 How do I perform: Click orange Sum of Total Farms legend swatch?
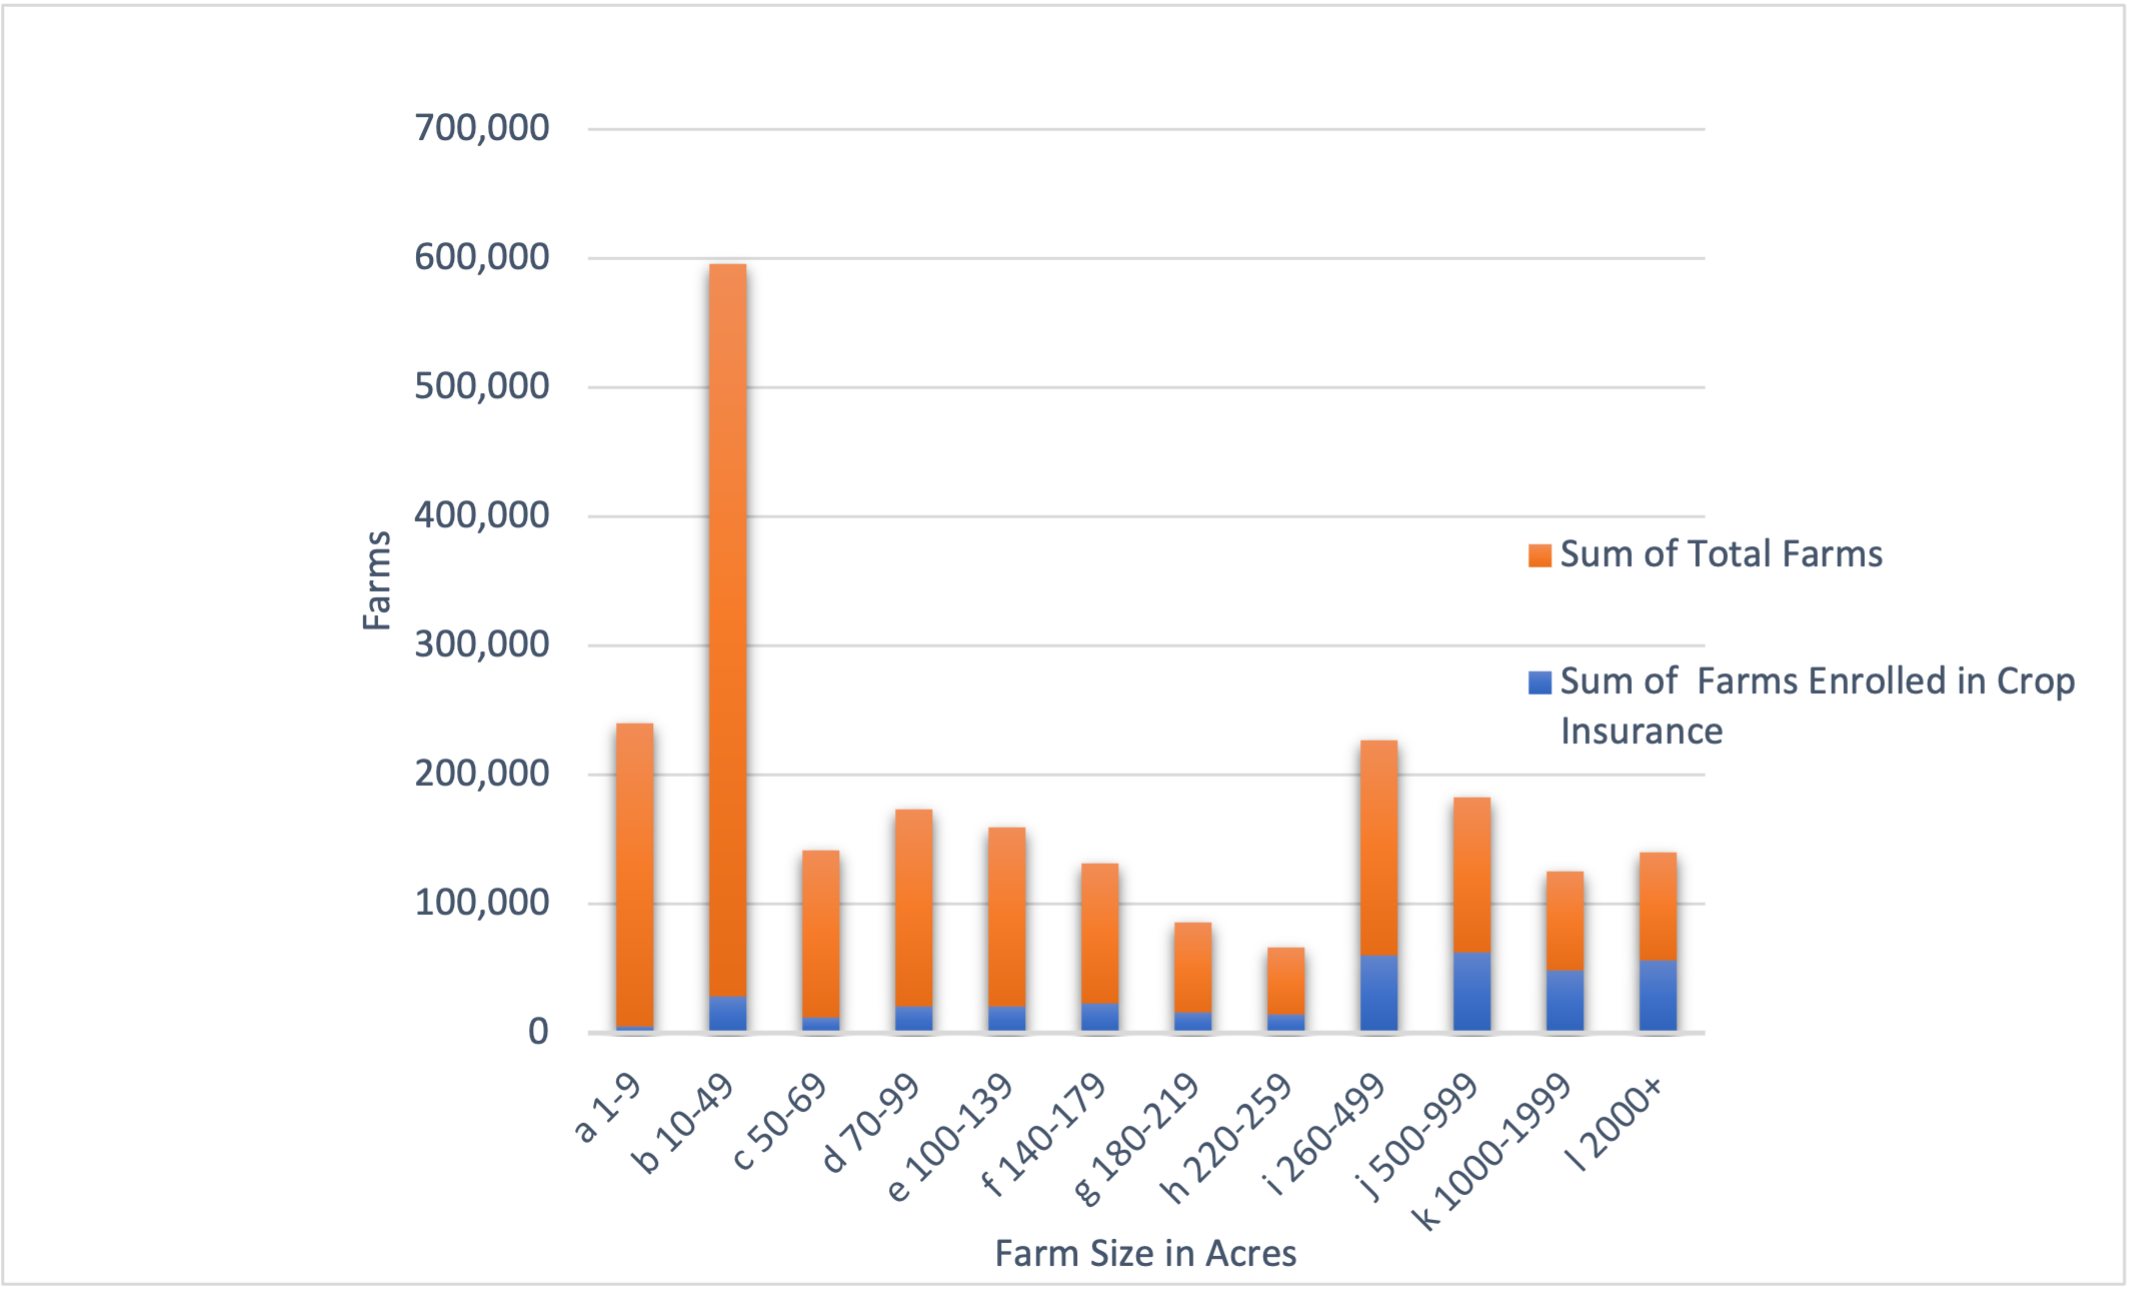tap(1539, 556)
